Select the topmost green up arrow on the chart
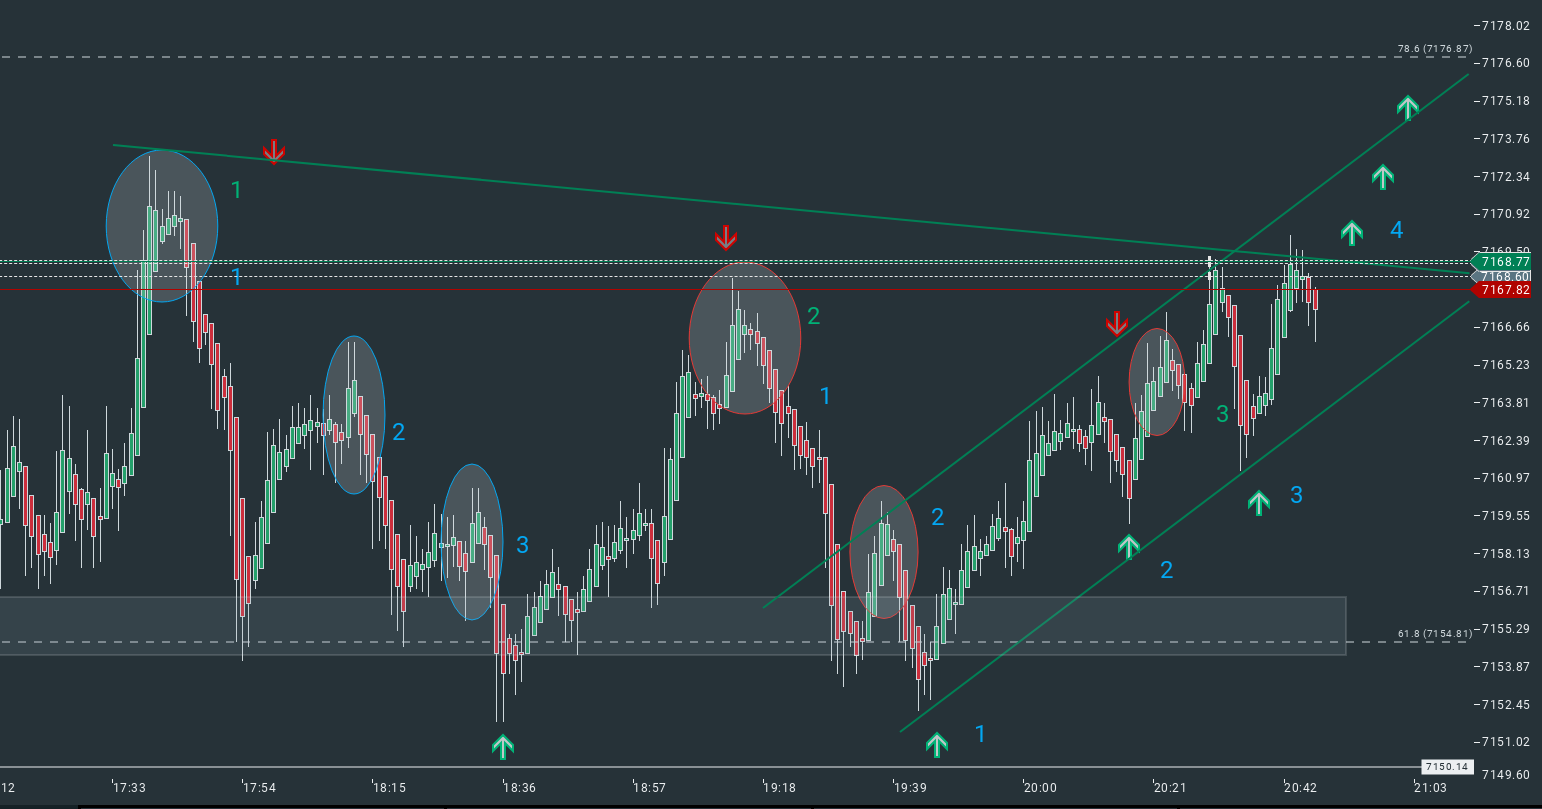The height and width of the screenshot is (809, 1542). coord(1408,106)
